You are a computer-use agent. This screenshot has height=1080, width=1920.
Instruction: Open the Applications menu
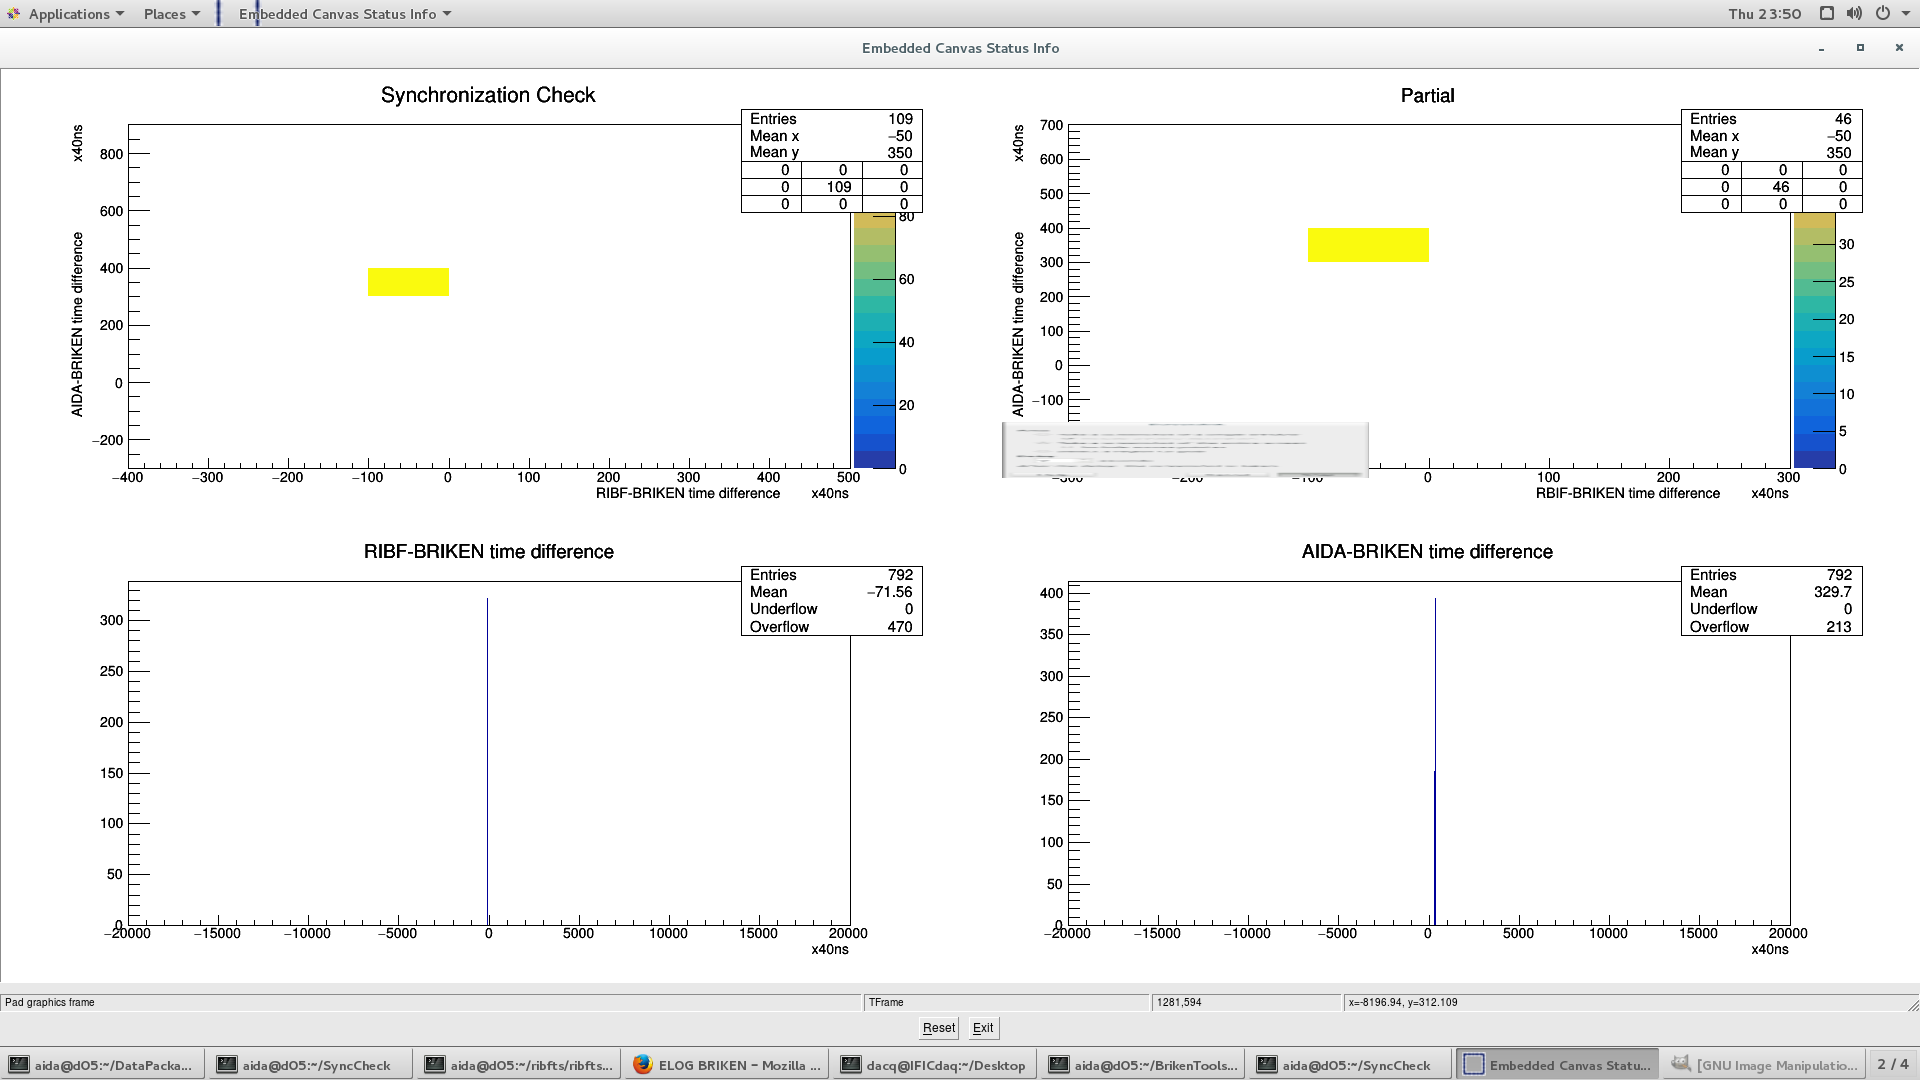tap(67, 14)
